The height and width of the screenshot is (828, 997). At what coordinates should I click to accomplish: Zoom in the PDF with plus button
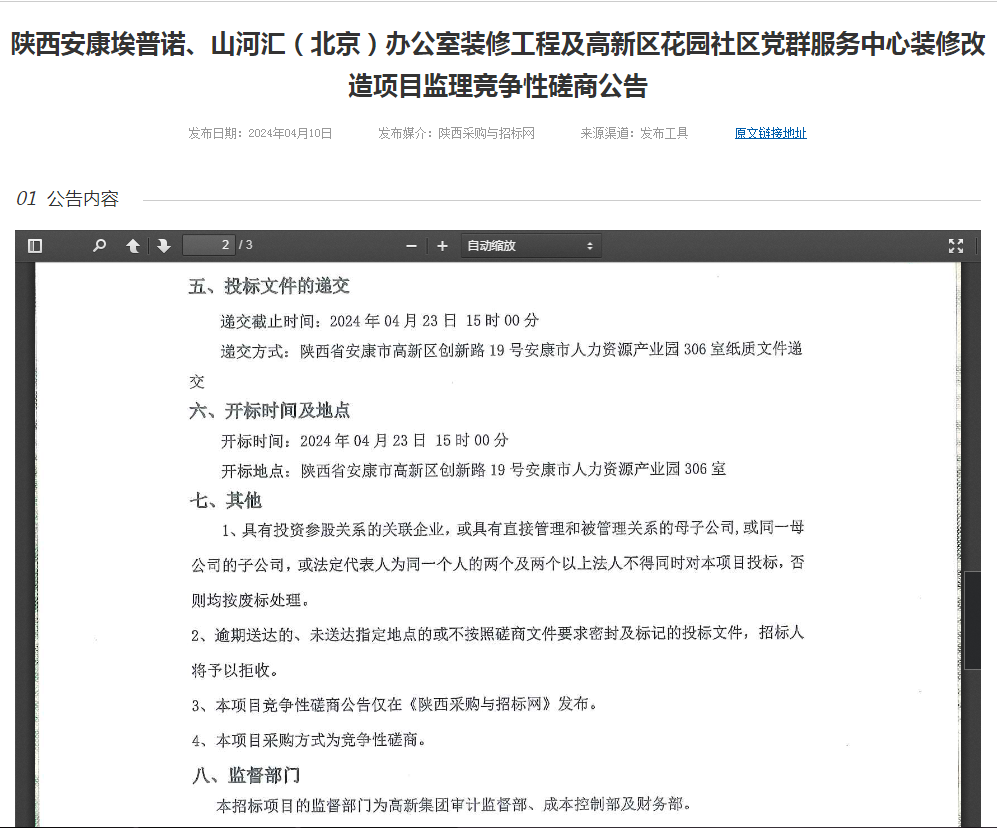click(443, 245)
